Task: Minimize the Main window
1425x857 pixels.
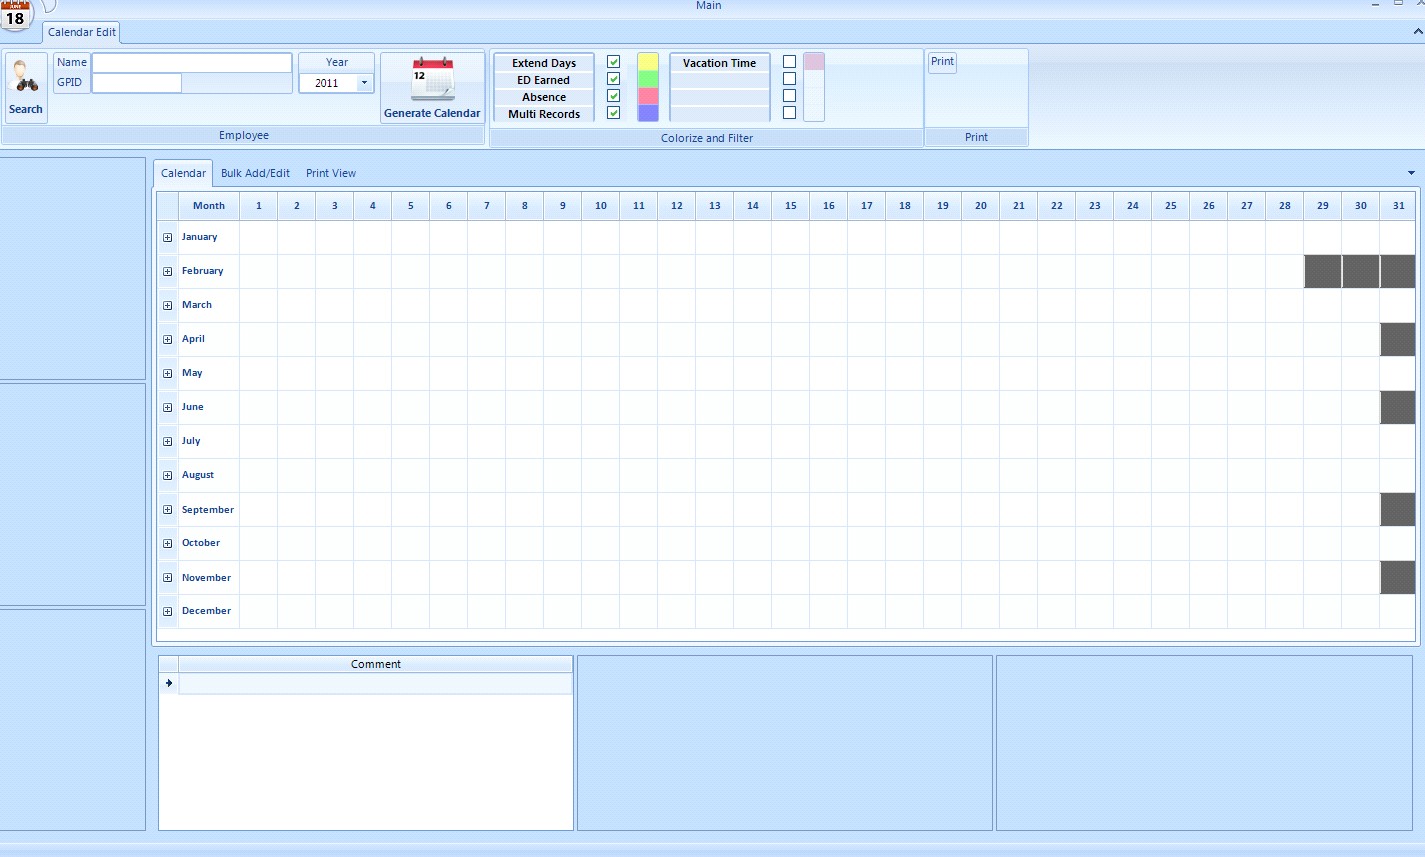Action: 1377,5
